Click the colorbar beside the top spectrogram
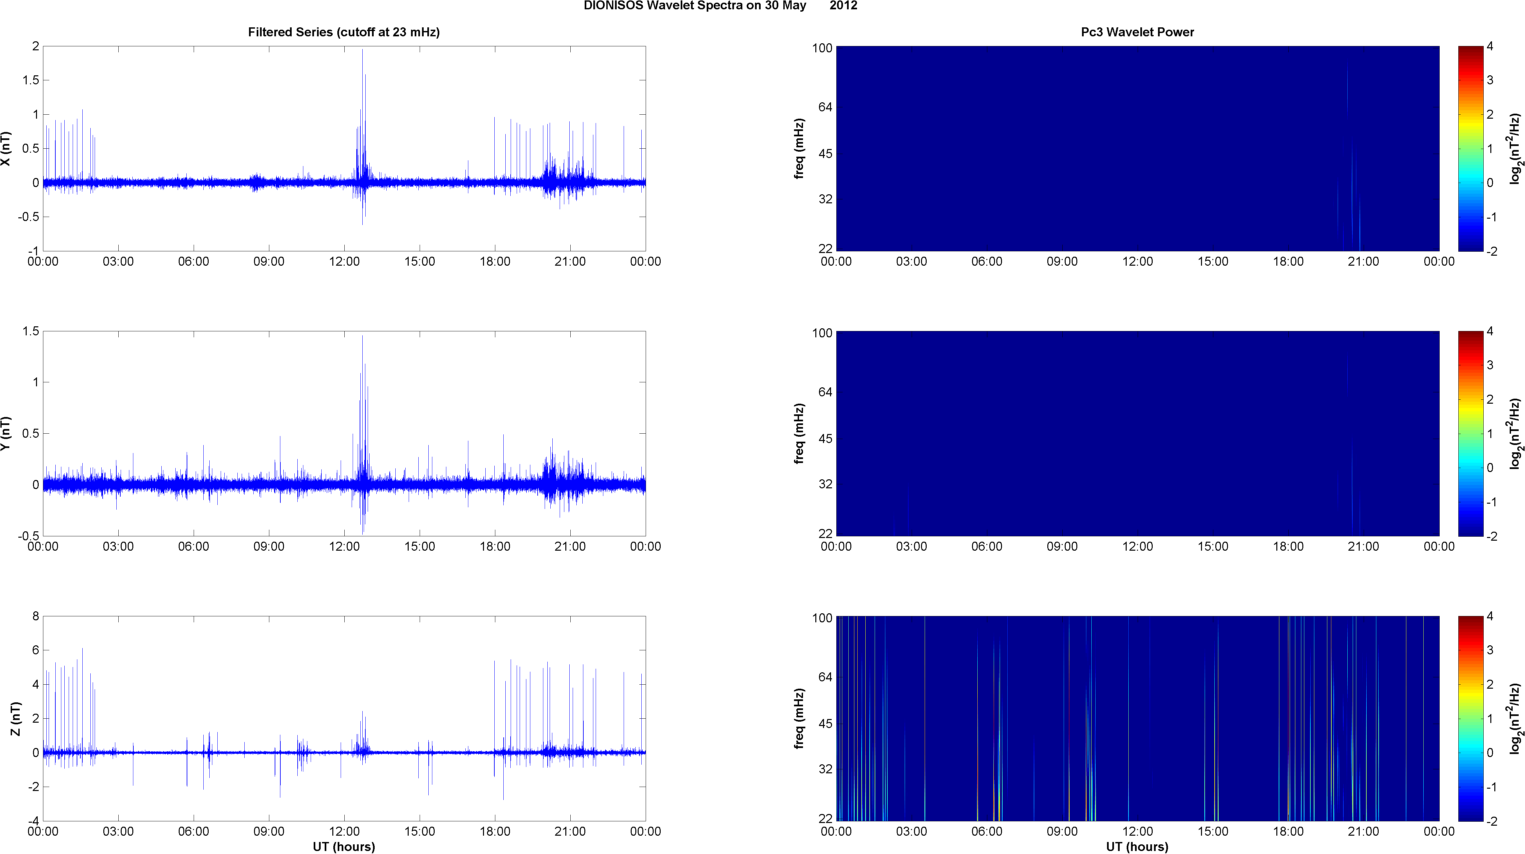Image resolution: width=1525 pixels, height=854 pixels. pos(1470,148)
